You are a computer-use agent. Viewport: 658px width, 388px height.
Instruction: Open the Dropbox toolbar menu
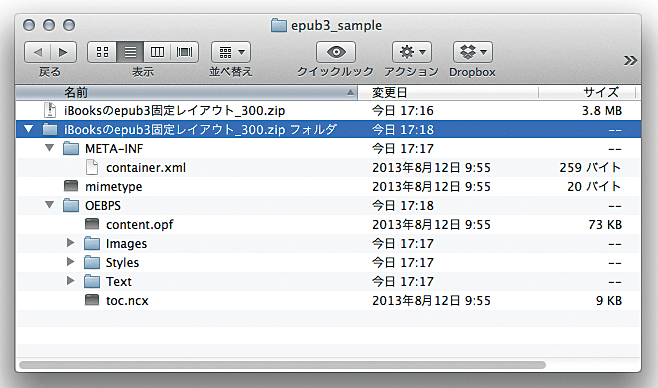pos(473,52)
